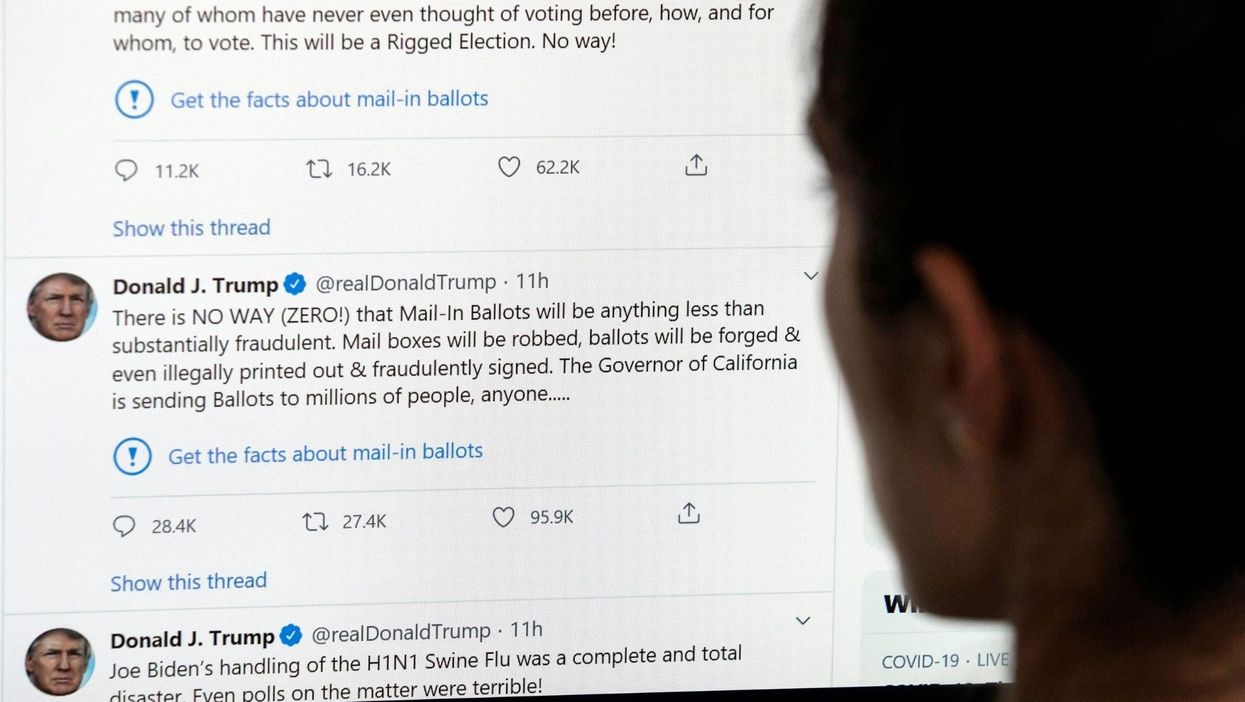Screen dimensions: 1245x702
Task: Share the Rigged Election tweet
Action: click(x=696, y=165)
